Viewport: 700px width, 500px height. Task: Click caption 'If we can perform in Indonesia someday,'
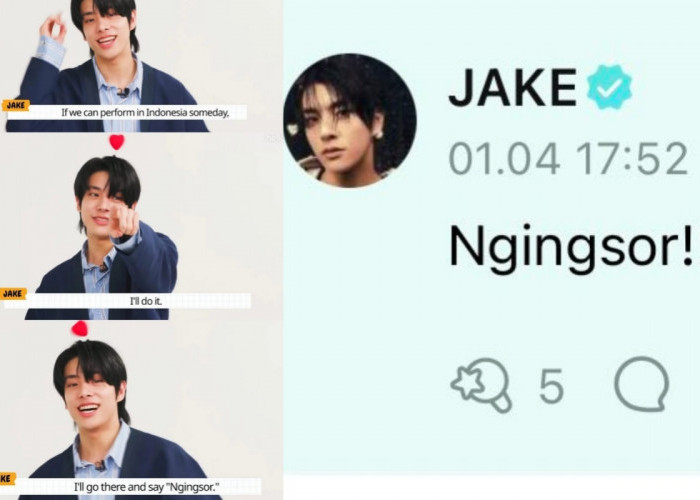point(145,112)
